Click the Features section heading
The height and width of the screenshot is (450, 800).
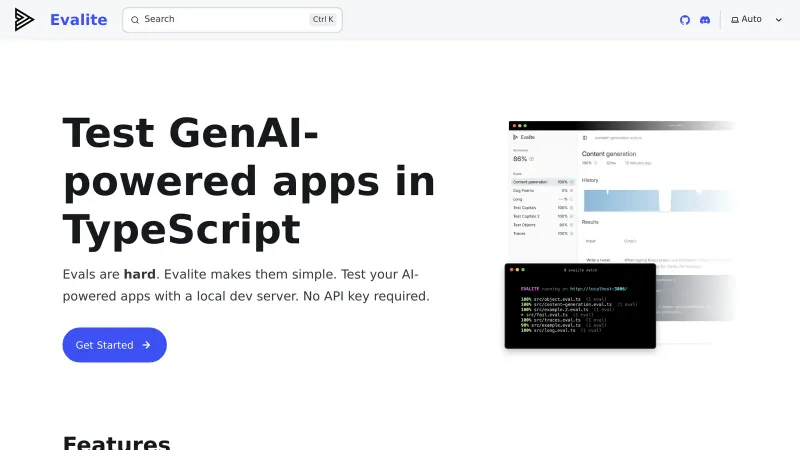pos(116,442)
